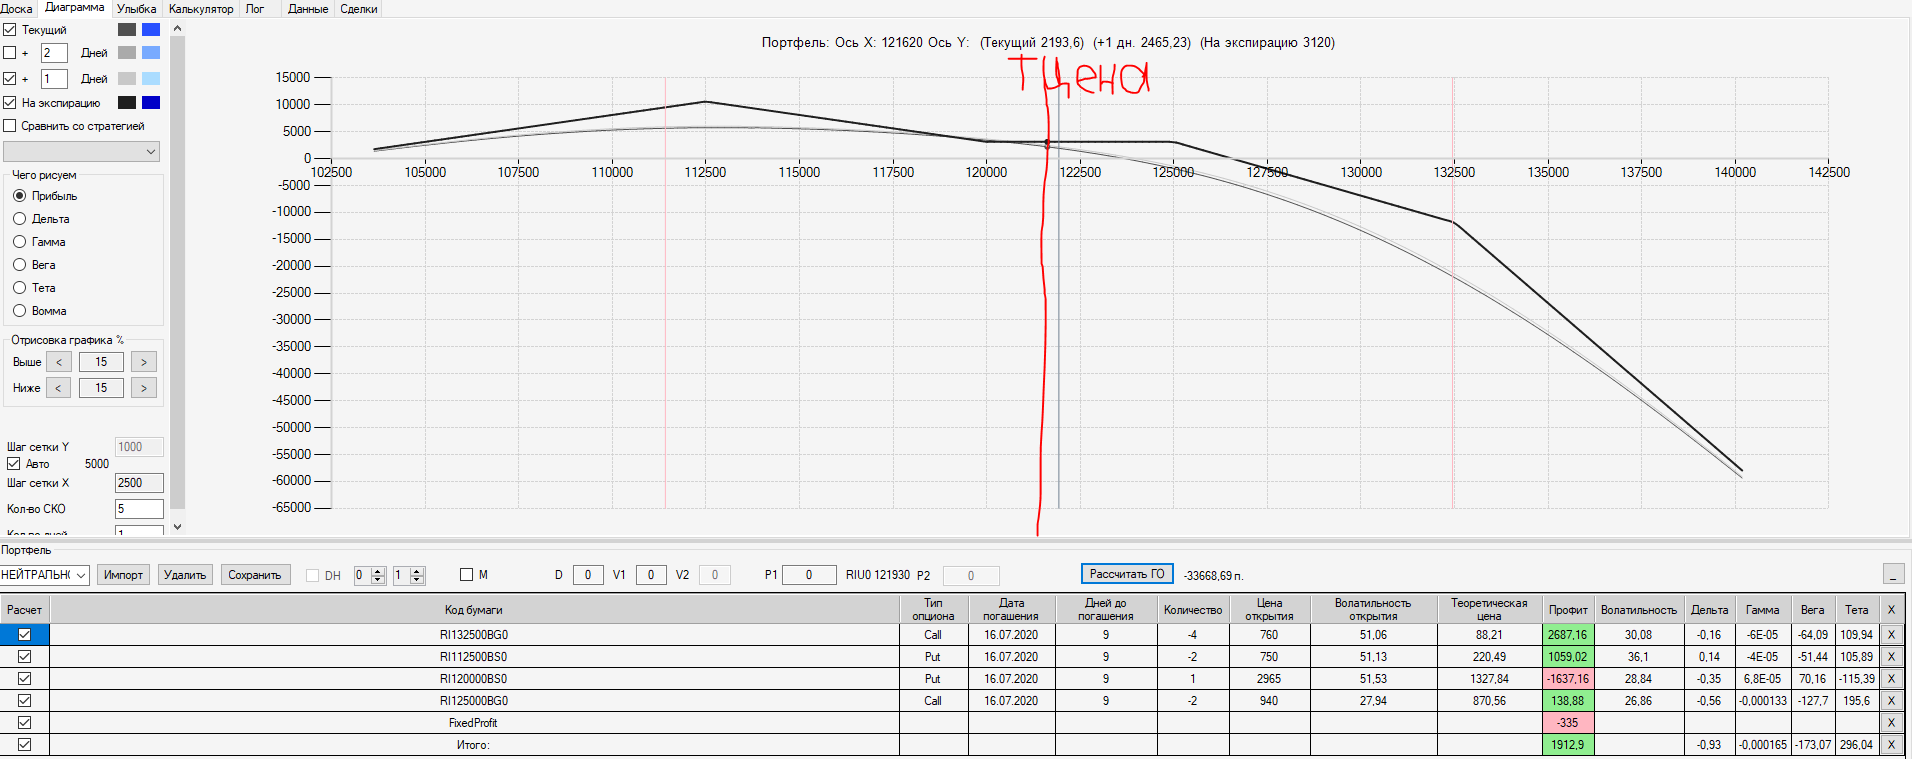Viewport: 1912px width, 759px height.
Task: Remove the RI132500BG0 row with its X button
Action: pos(1891,635)
